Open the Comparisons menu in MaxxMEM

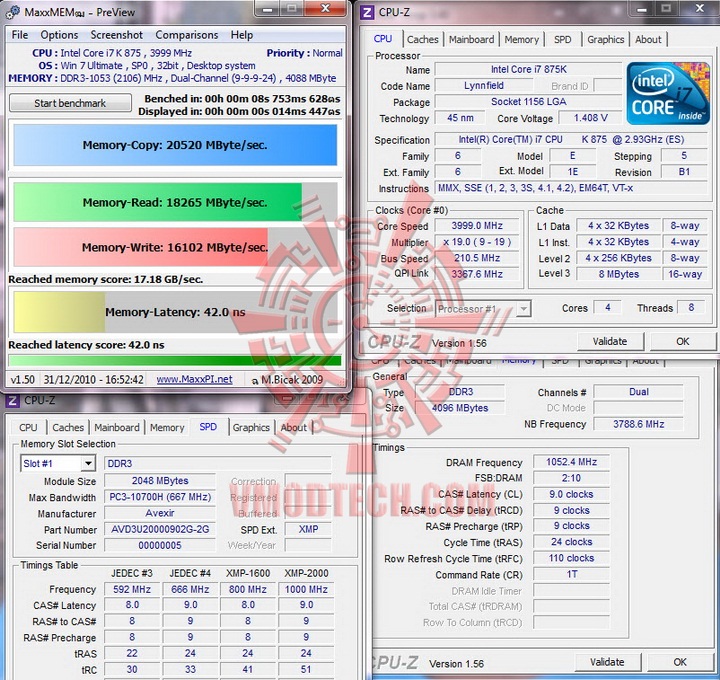[186, 35]
